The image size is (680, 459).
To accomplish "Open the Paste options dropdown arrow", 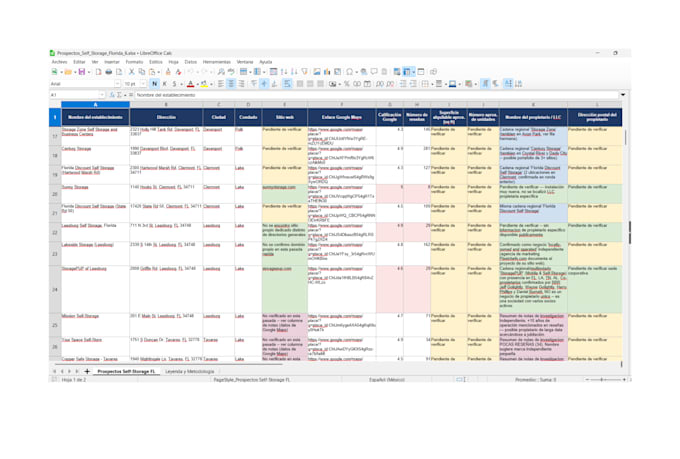I will [159, 72].
